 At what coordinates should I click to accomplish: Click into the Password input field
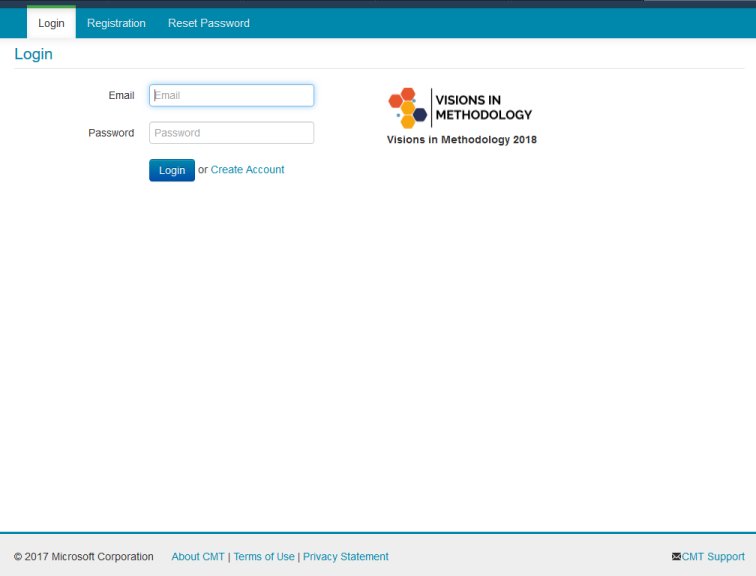coord(231,133)
